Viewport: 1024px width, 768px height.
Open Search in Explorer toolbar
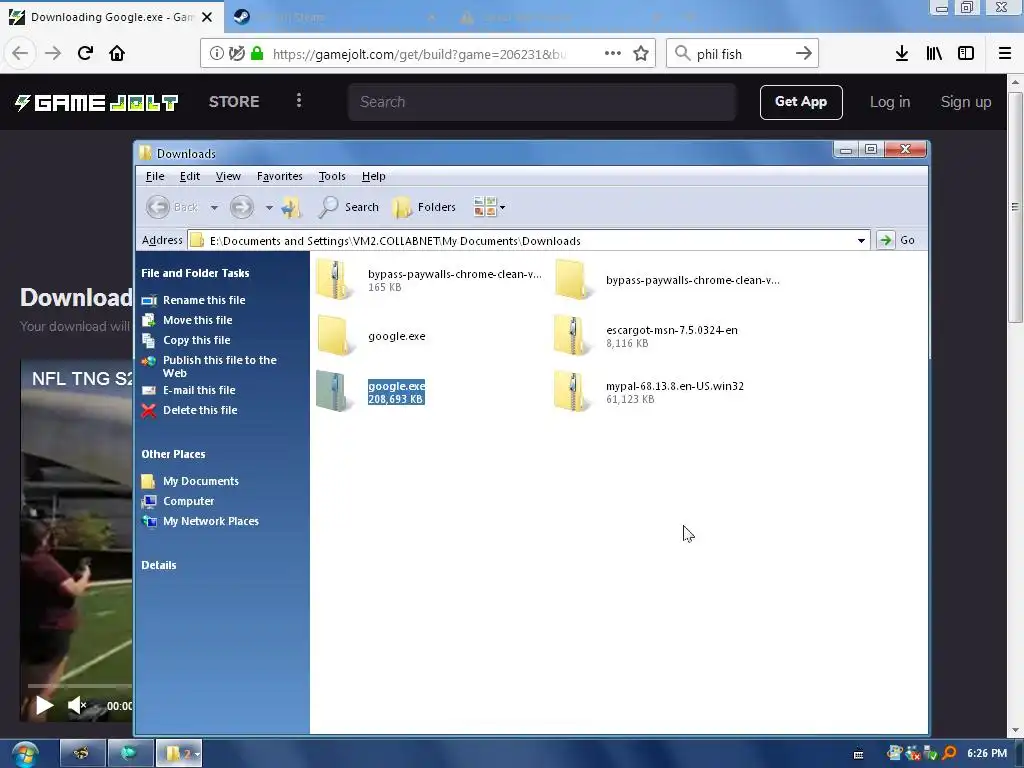(x=349, y=207)
